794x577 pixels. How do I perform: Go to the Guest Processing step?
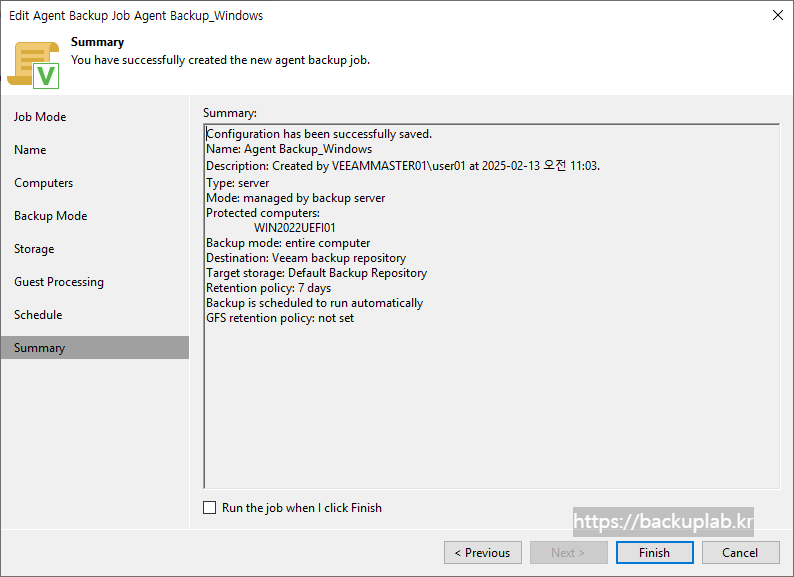click(59, 282)
